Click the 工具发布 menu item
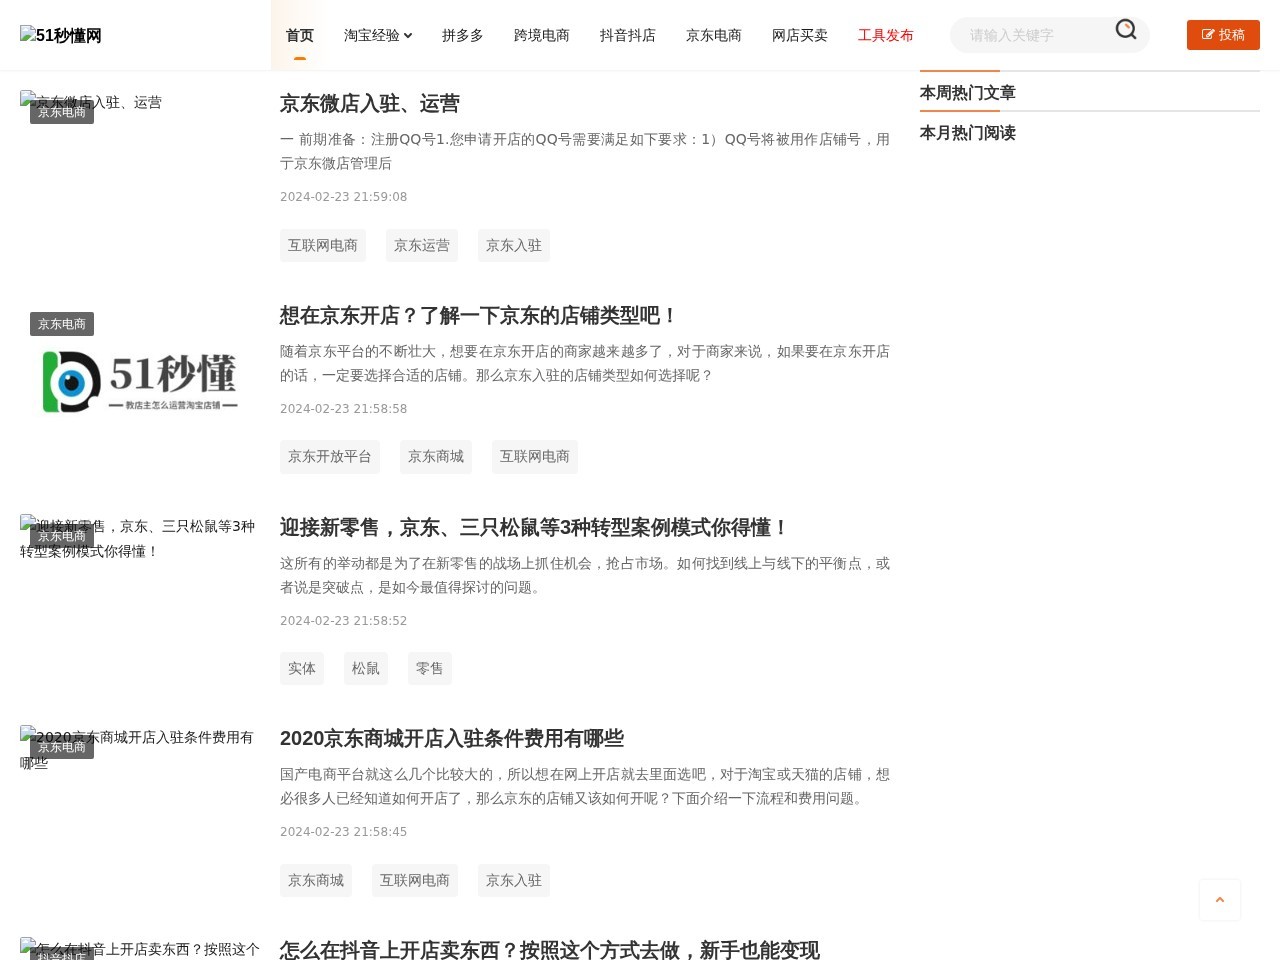The image size is (1280, 960). click(x=885, y=35)
